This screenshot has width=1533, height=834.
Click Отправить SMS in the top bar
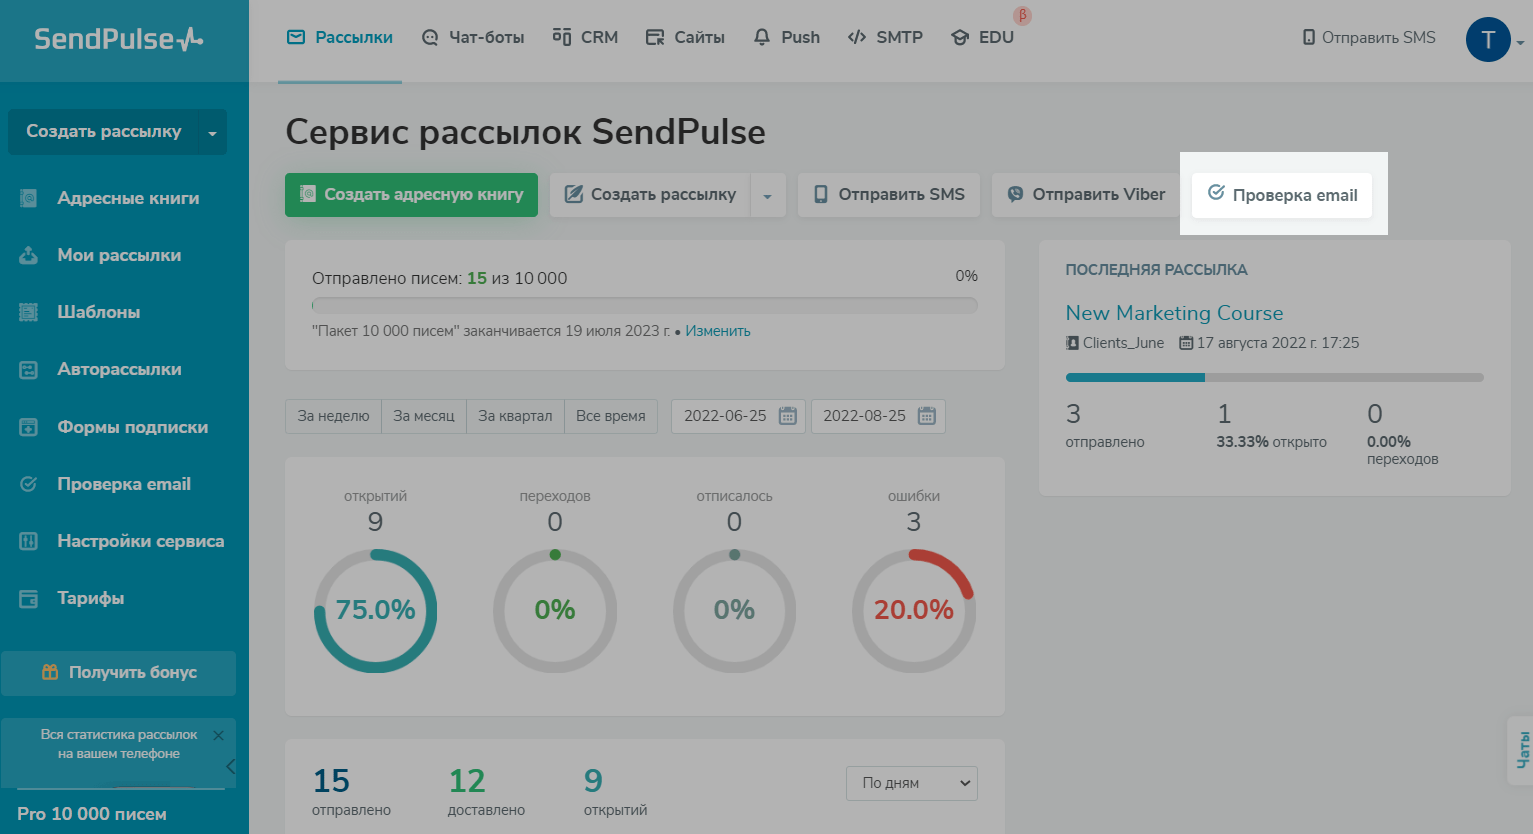point(1369,38)
